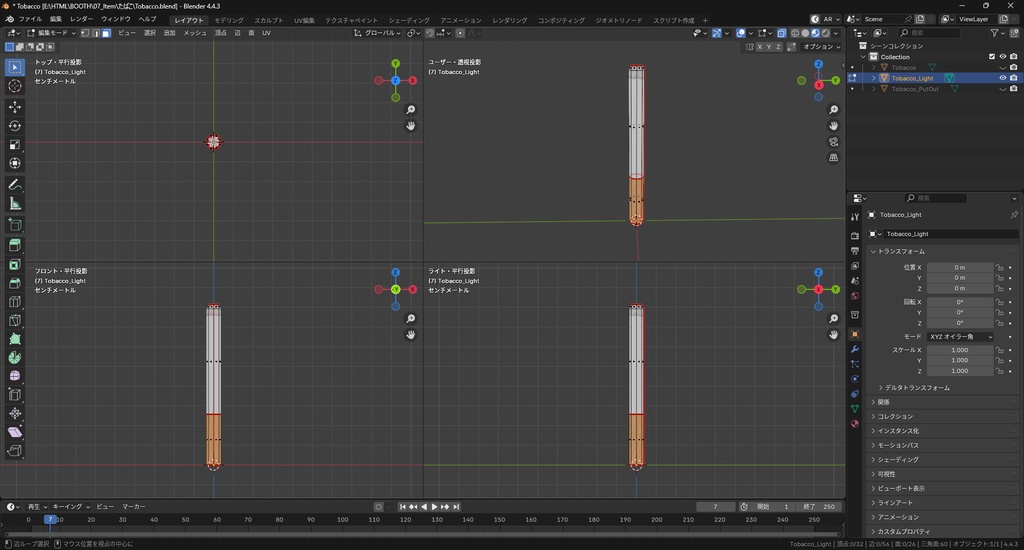The image size is (1024, 550).
Task: Expand Tobacco_PutOut in the outliner
Action: point(874,89)
